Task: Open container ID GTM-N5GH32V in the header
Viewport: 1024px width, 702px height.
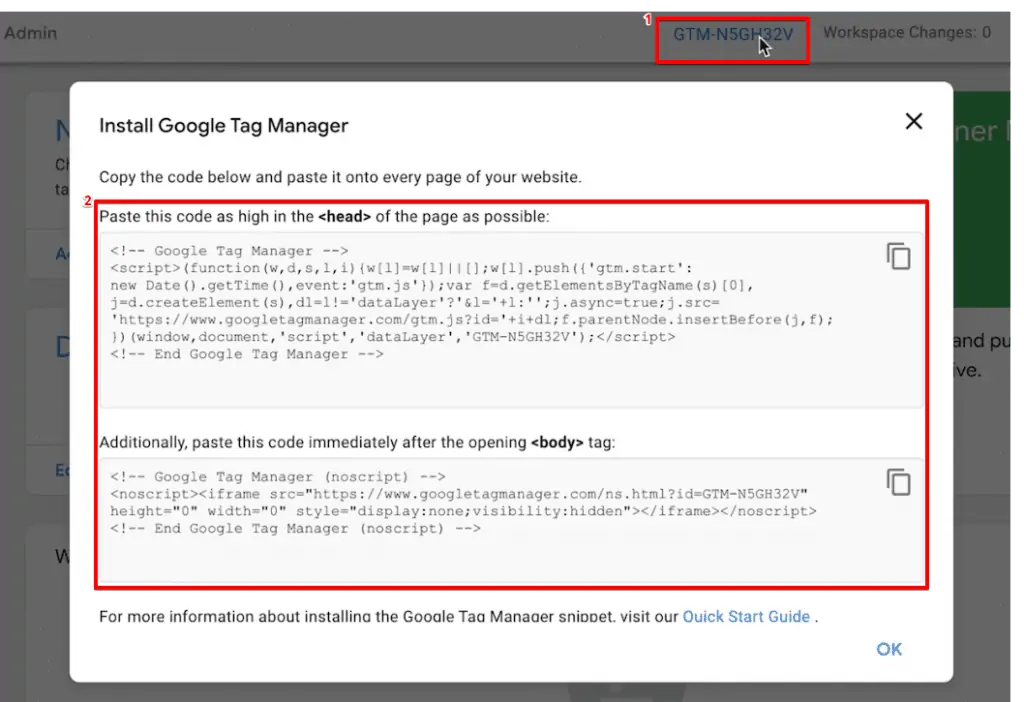Action: tap(732, 31)
